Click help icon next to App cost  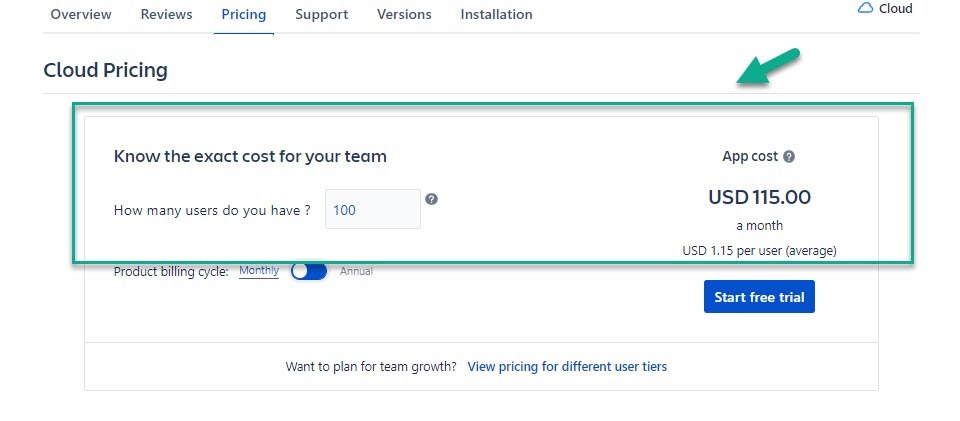click(x=789, y=157)
